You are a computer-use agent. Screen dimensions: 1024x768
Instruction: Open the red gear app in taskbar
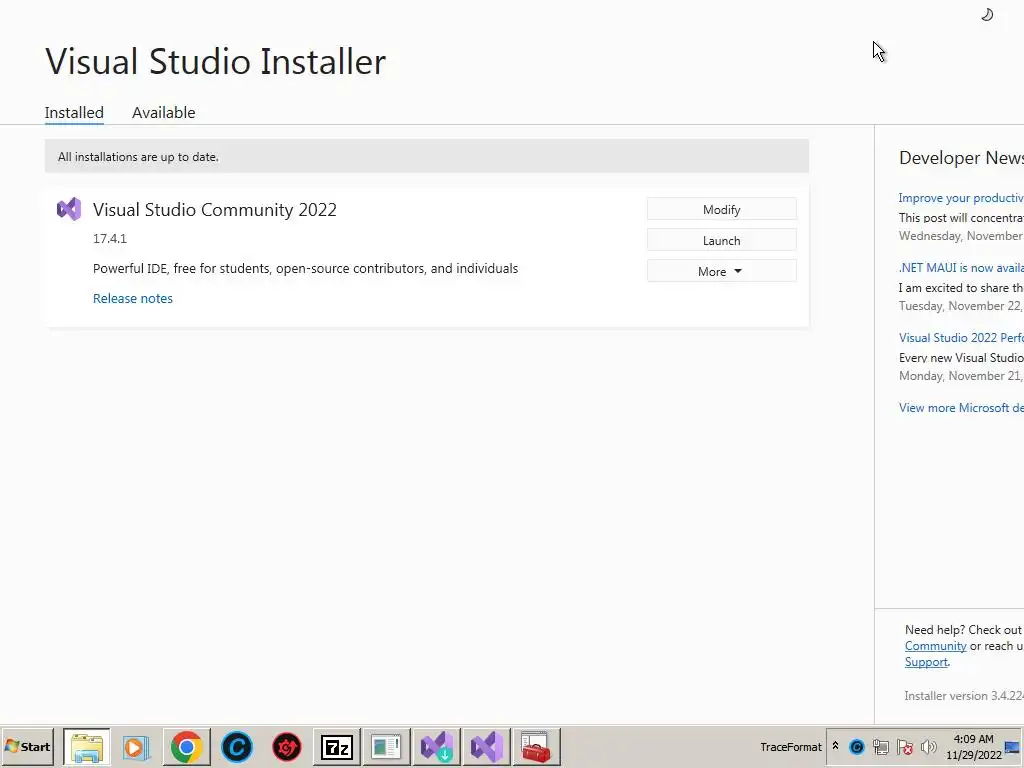pos(287,746)
